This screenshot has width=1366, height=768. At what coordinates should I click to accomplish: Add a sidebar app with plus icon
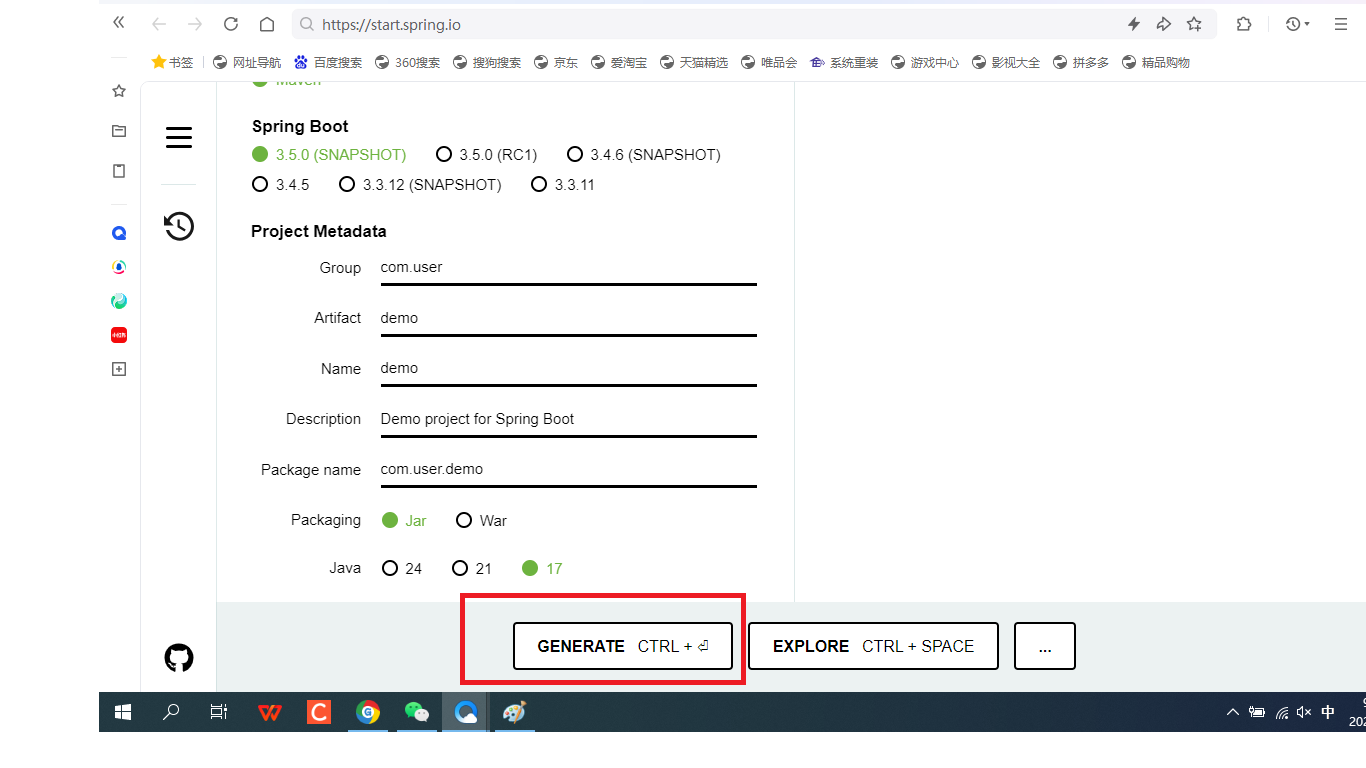(119, 369)
